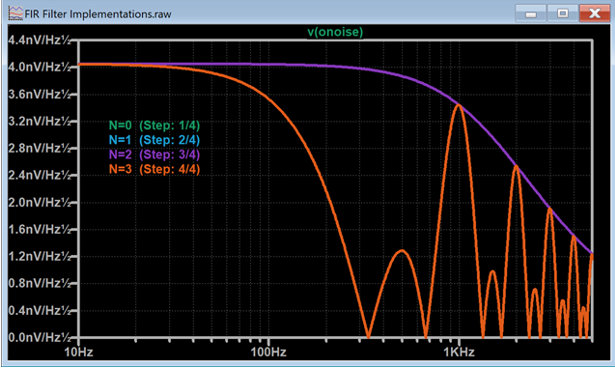Viewport: 615px width, 369px height.
Task: Click the waveform icon in title bar
Action: click(x=15, y=13)
